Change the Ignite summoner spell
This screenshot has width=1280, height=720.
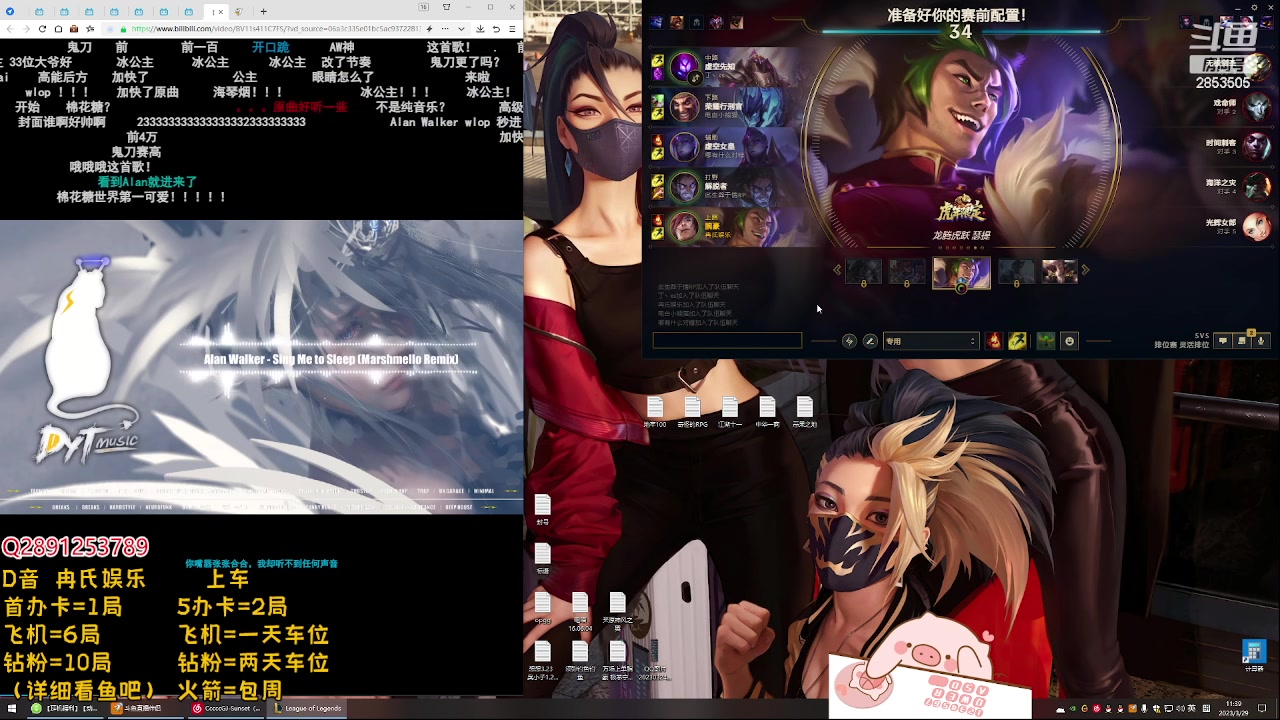(x=994, y=341)
